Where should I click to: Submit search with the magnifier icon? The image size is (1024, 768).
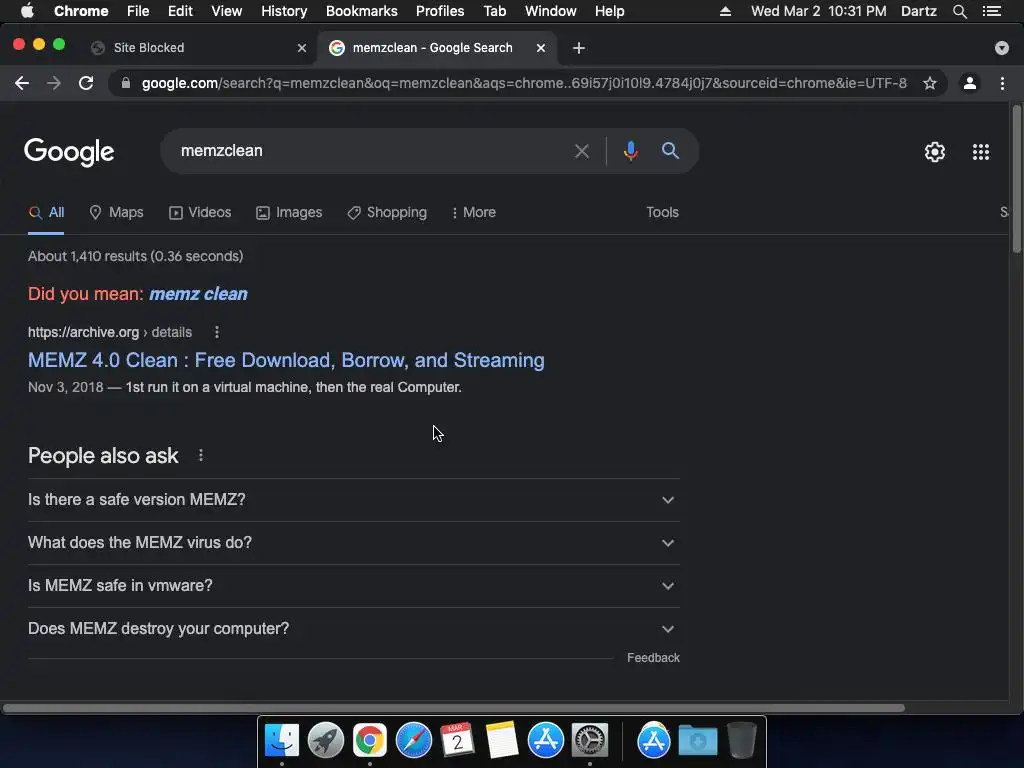(670, 151)
